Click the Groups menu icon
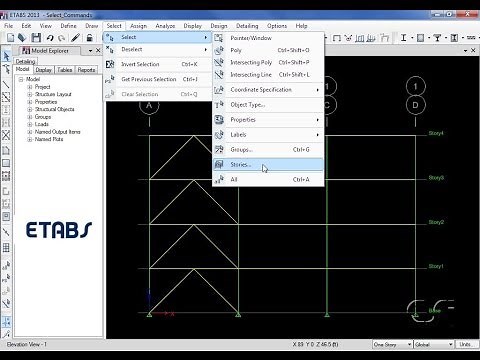 click(219, 150)
